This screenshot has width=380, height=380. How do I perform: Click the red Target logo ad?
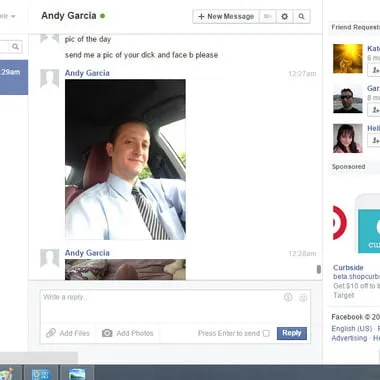coord(340,223)
